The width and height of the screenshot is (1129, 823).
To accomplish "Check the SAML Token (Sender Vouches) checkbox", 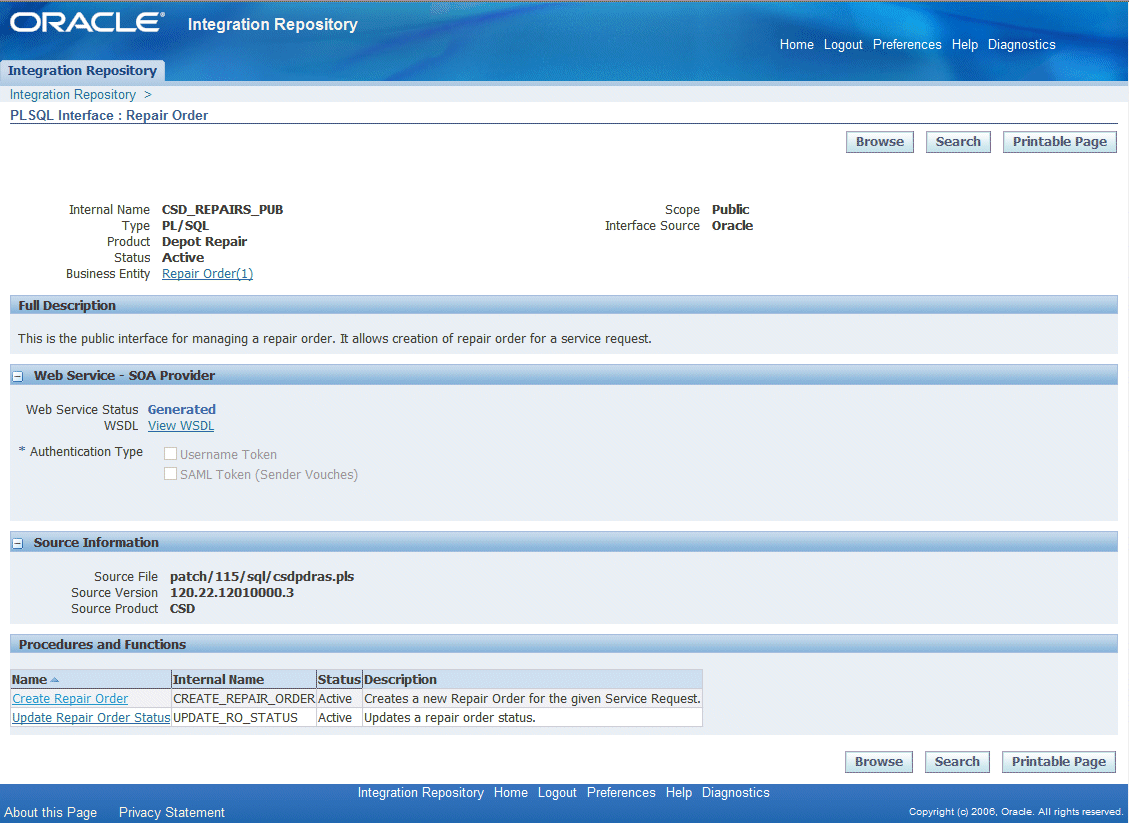I will (171, 474).
